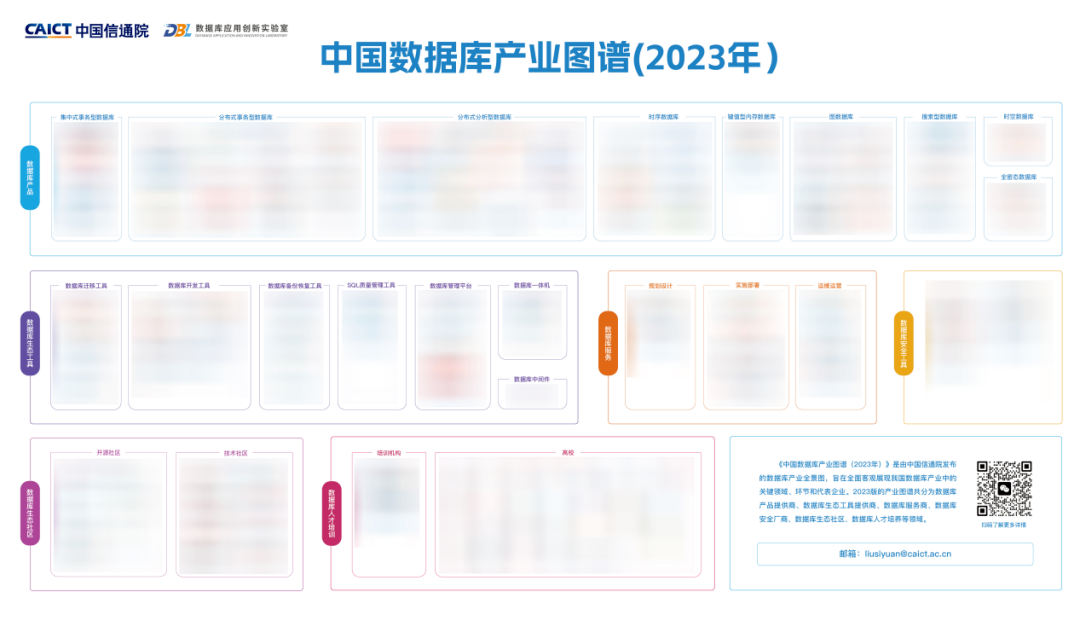
Task: Click the 培训机构 heading
Action: coord(388,453)
